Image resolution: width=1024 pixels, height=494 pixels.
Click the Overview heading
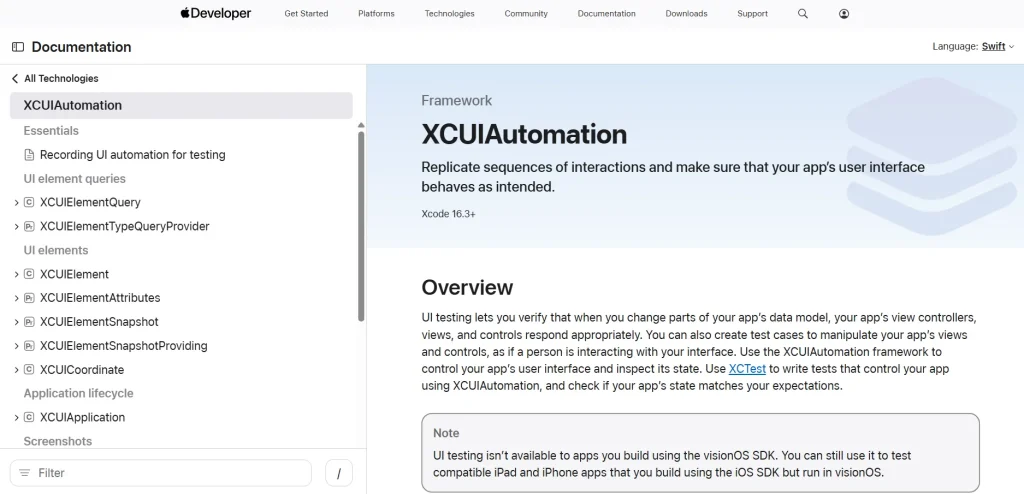467,288
